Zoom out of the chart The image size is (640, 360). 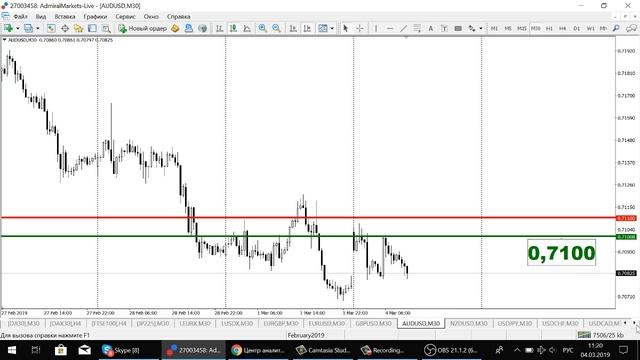tap(276, 28)
